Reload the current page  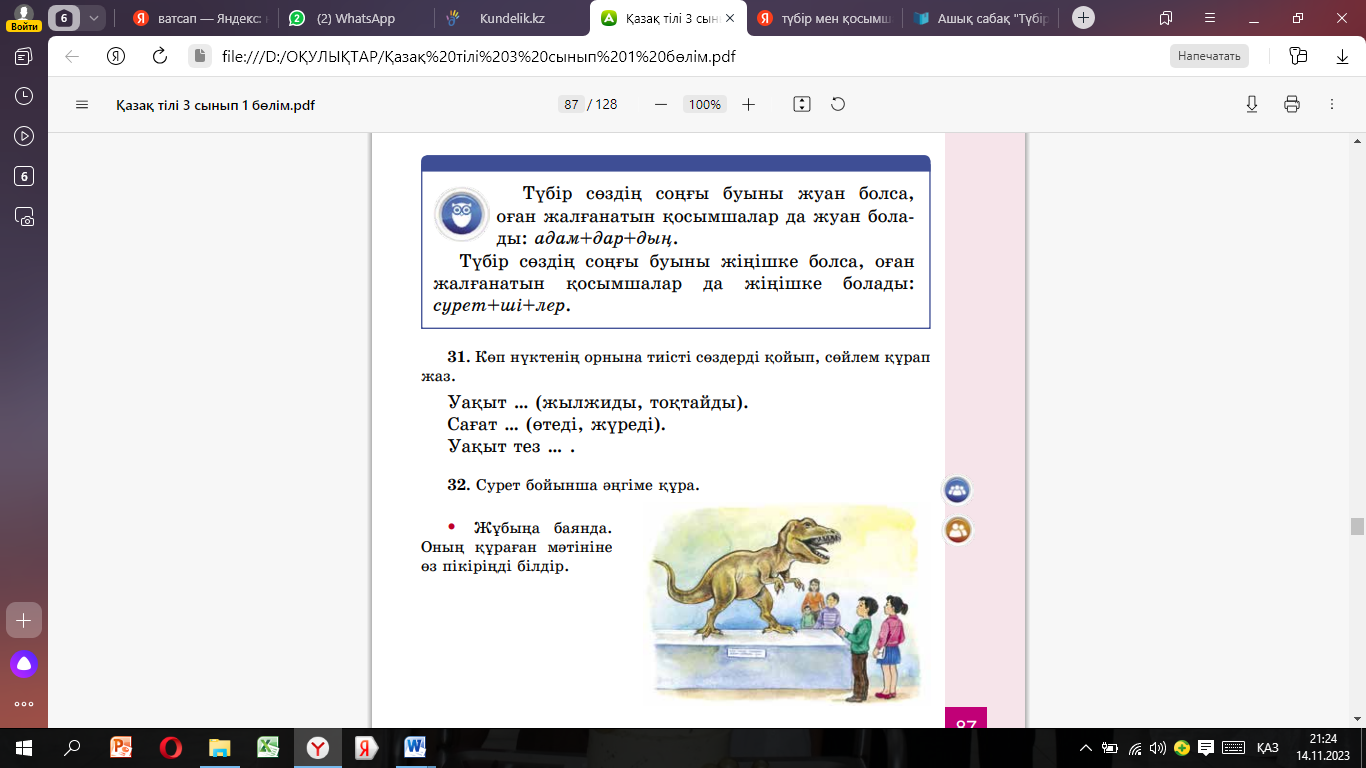pos(159,56)
